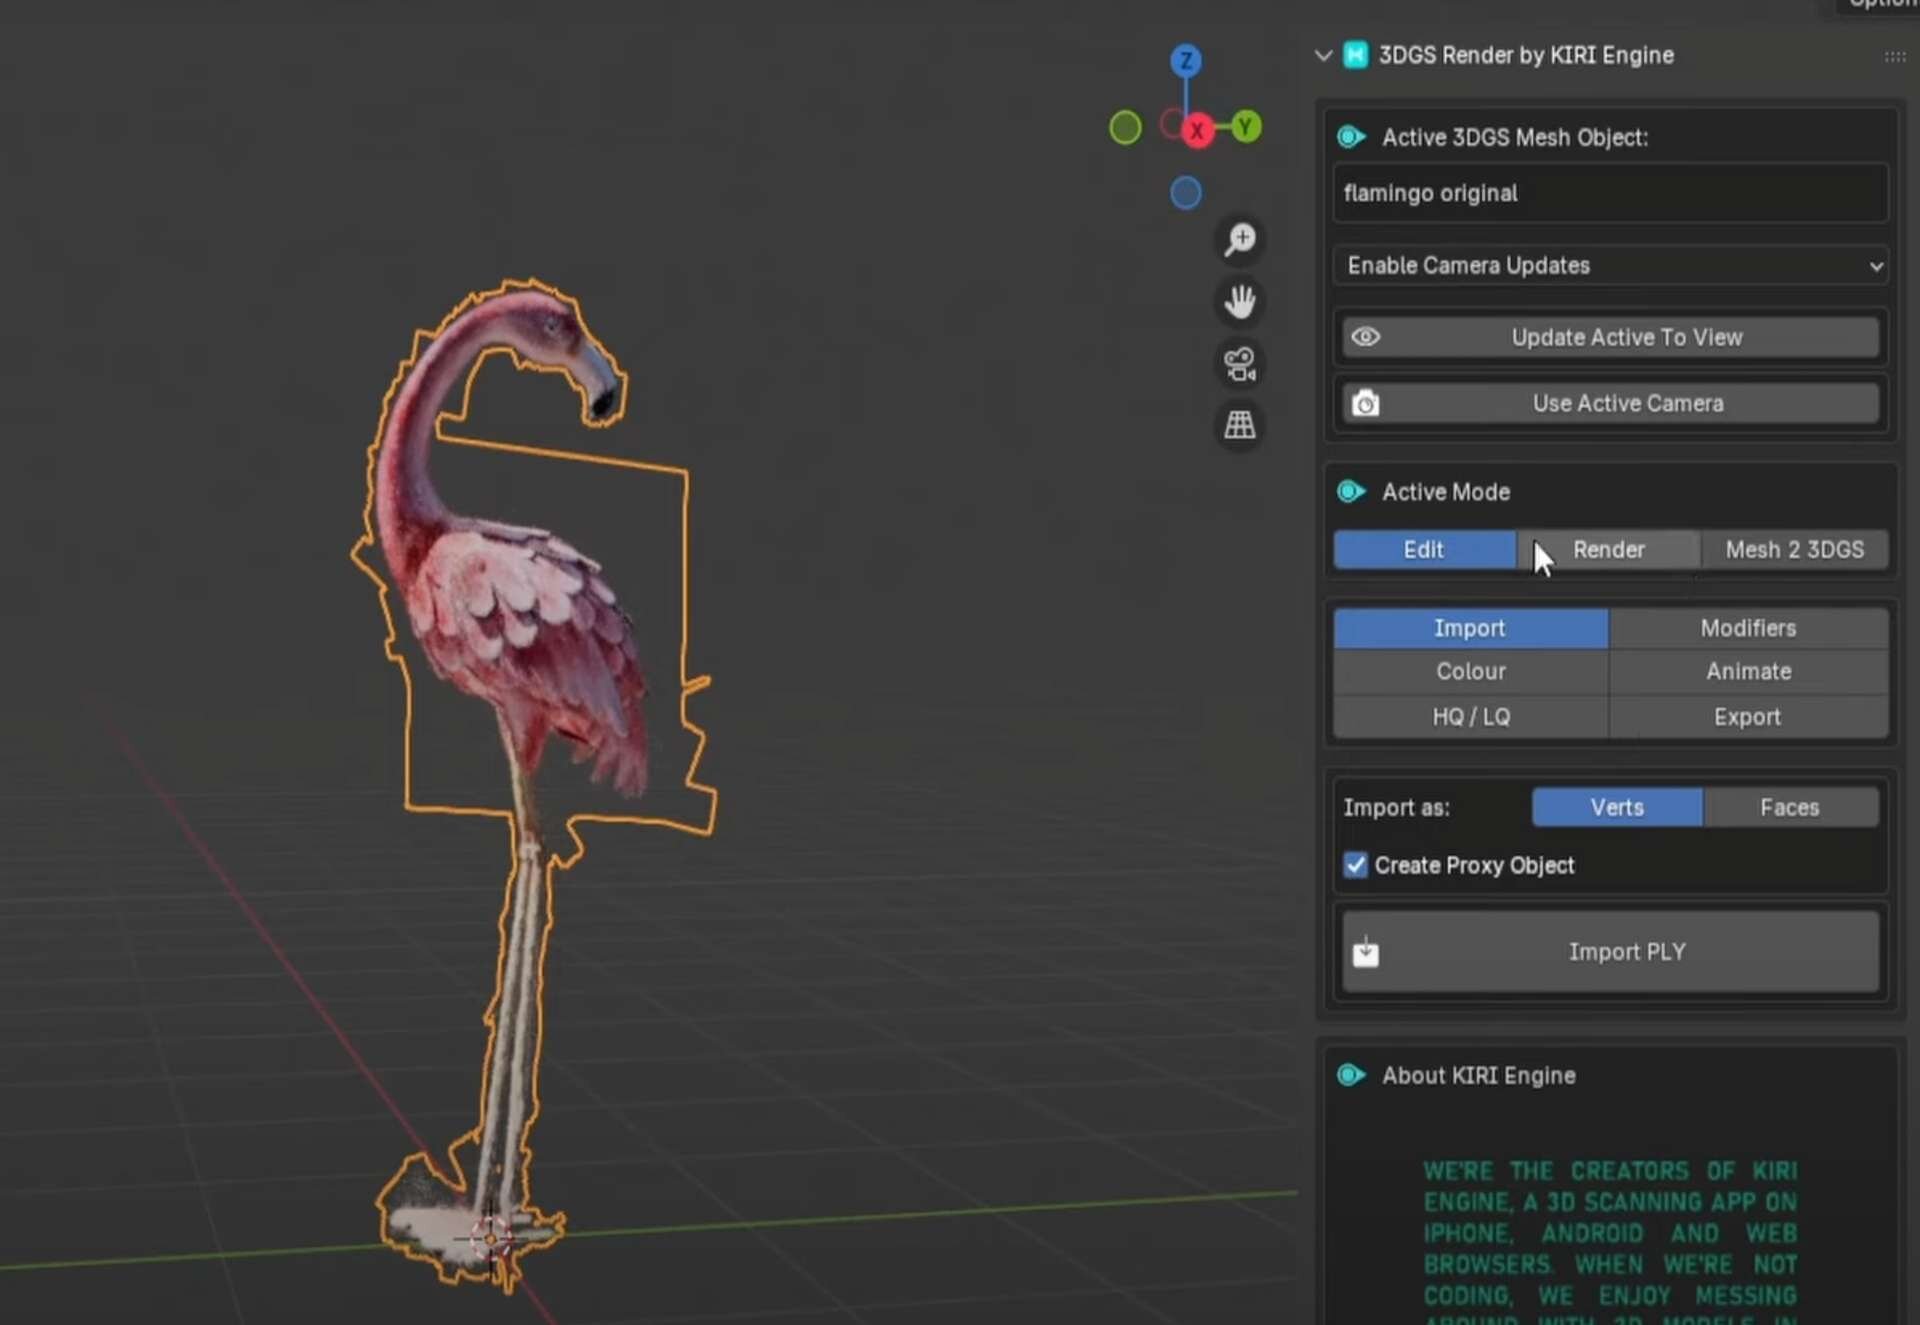This screenshot has width=1920, height=1325.
Task: Click Update Active To View button
Action: (1625, 338)
